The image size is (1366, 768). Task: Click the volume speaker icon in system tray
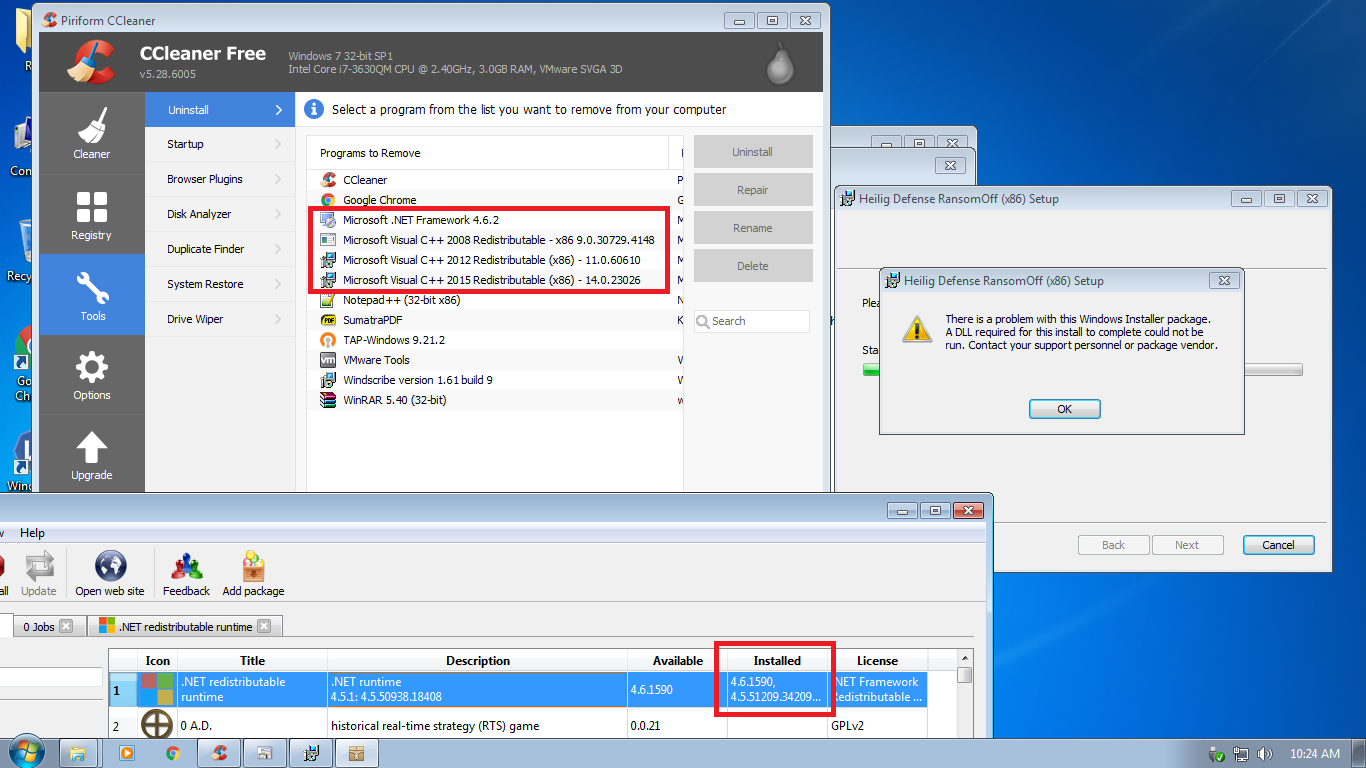(x=1265, y=754)
